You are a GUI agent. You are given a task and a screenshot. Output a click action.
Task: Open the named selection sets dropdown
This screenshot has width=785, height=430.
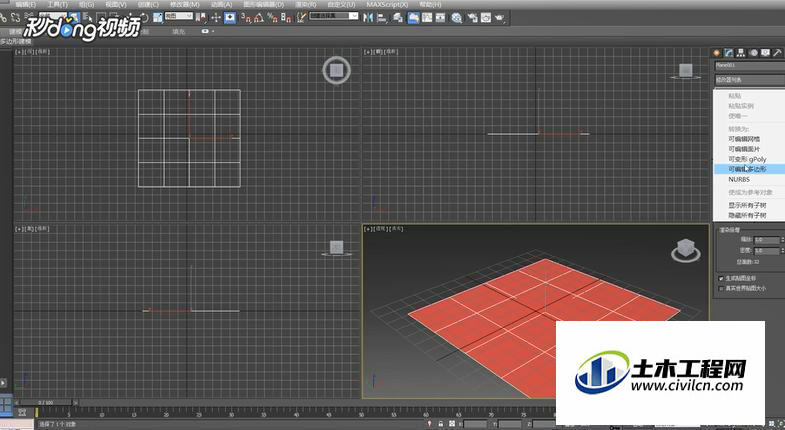334,16
